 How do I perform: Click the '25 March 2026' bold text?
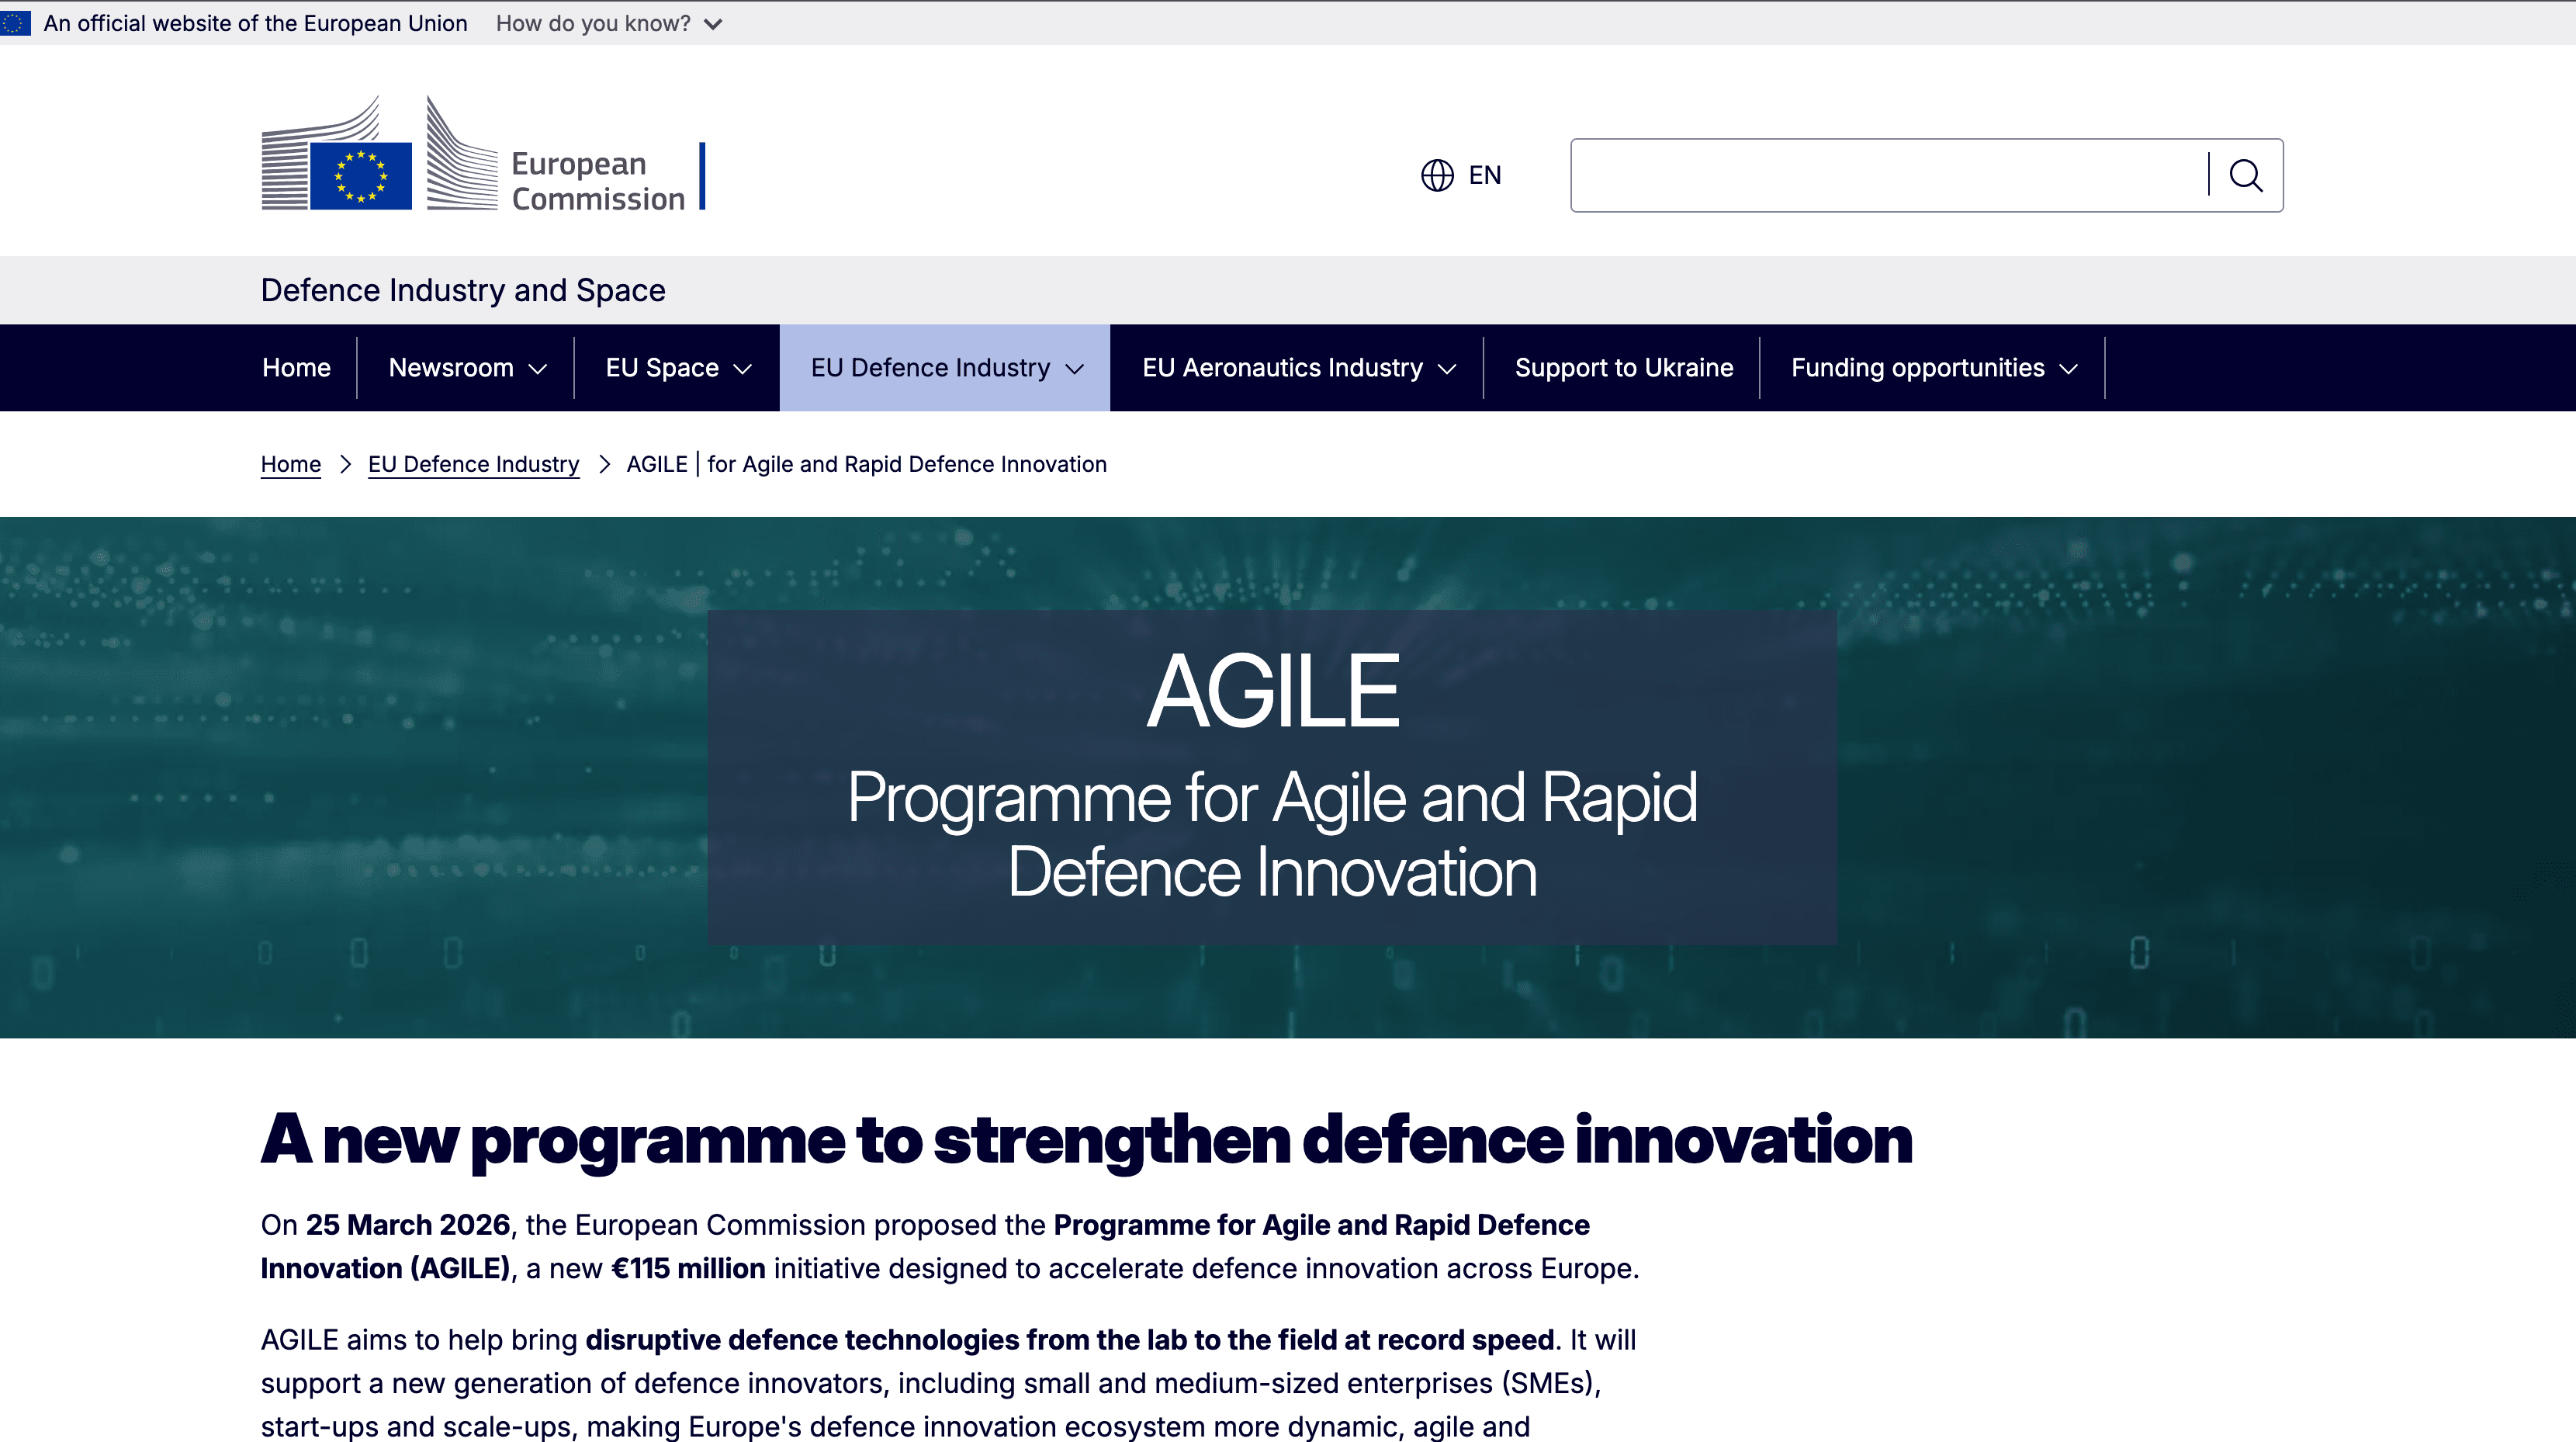pyautogui.click(x=408, y=1225)
